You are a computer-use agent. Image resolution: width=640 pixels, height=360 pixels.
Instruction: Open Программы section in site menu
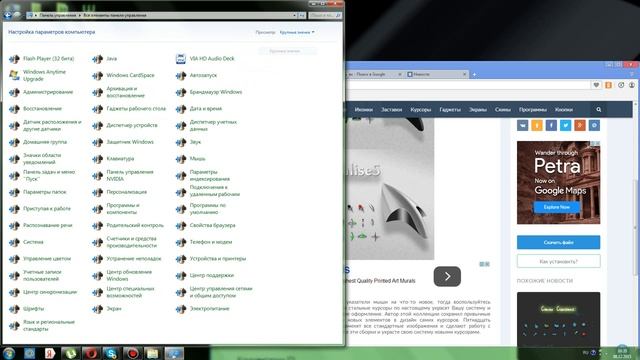[533, 110]
